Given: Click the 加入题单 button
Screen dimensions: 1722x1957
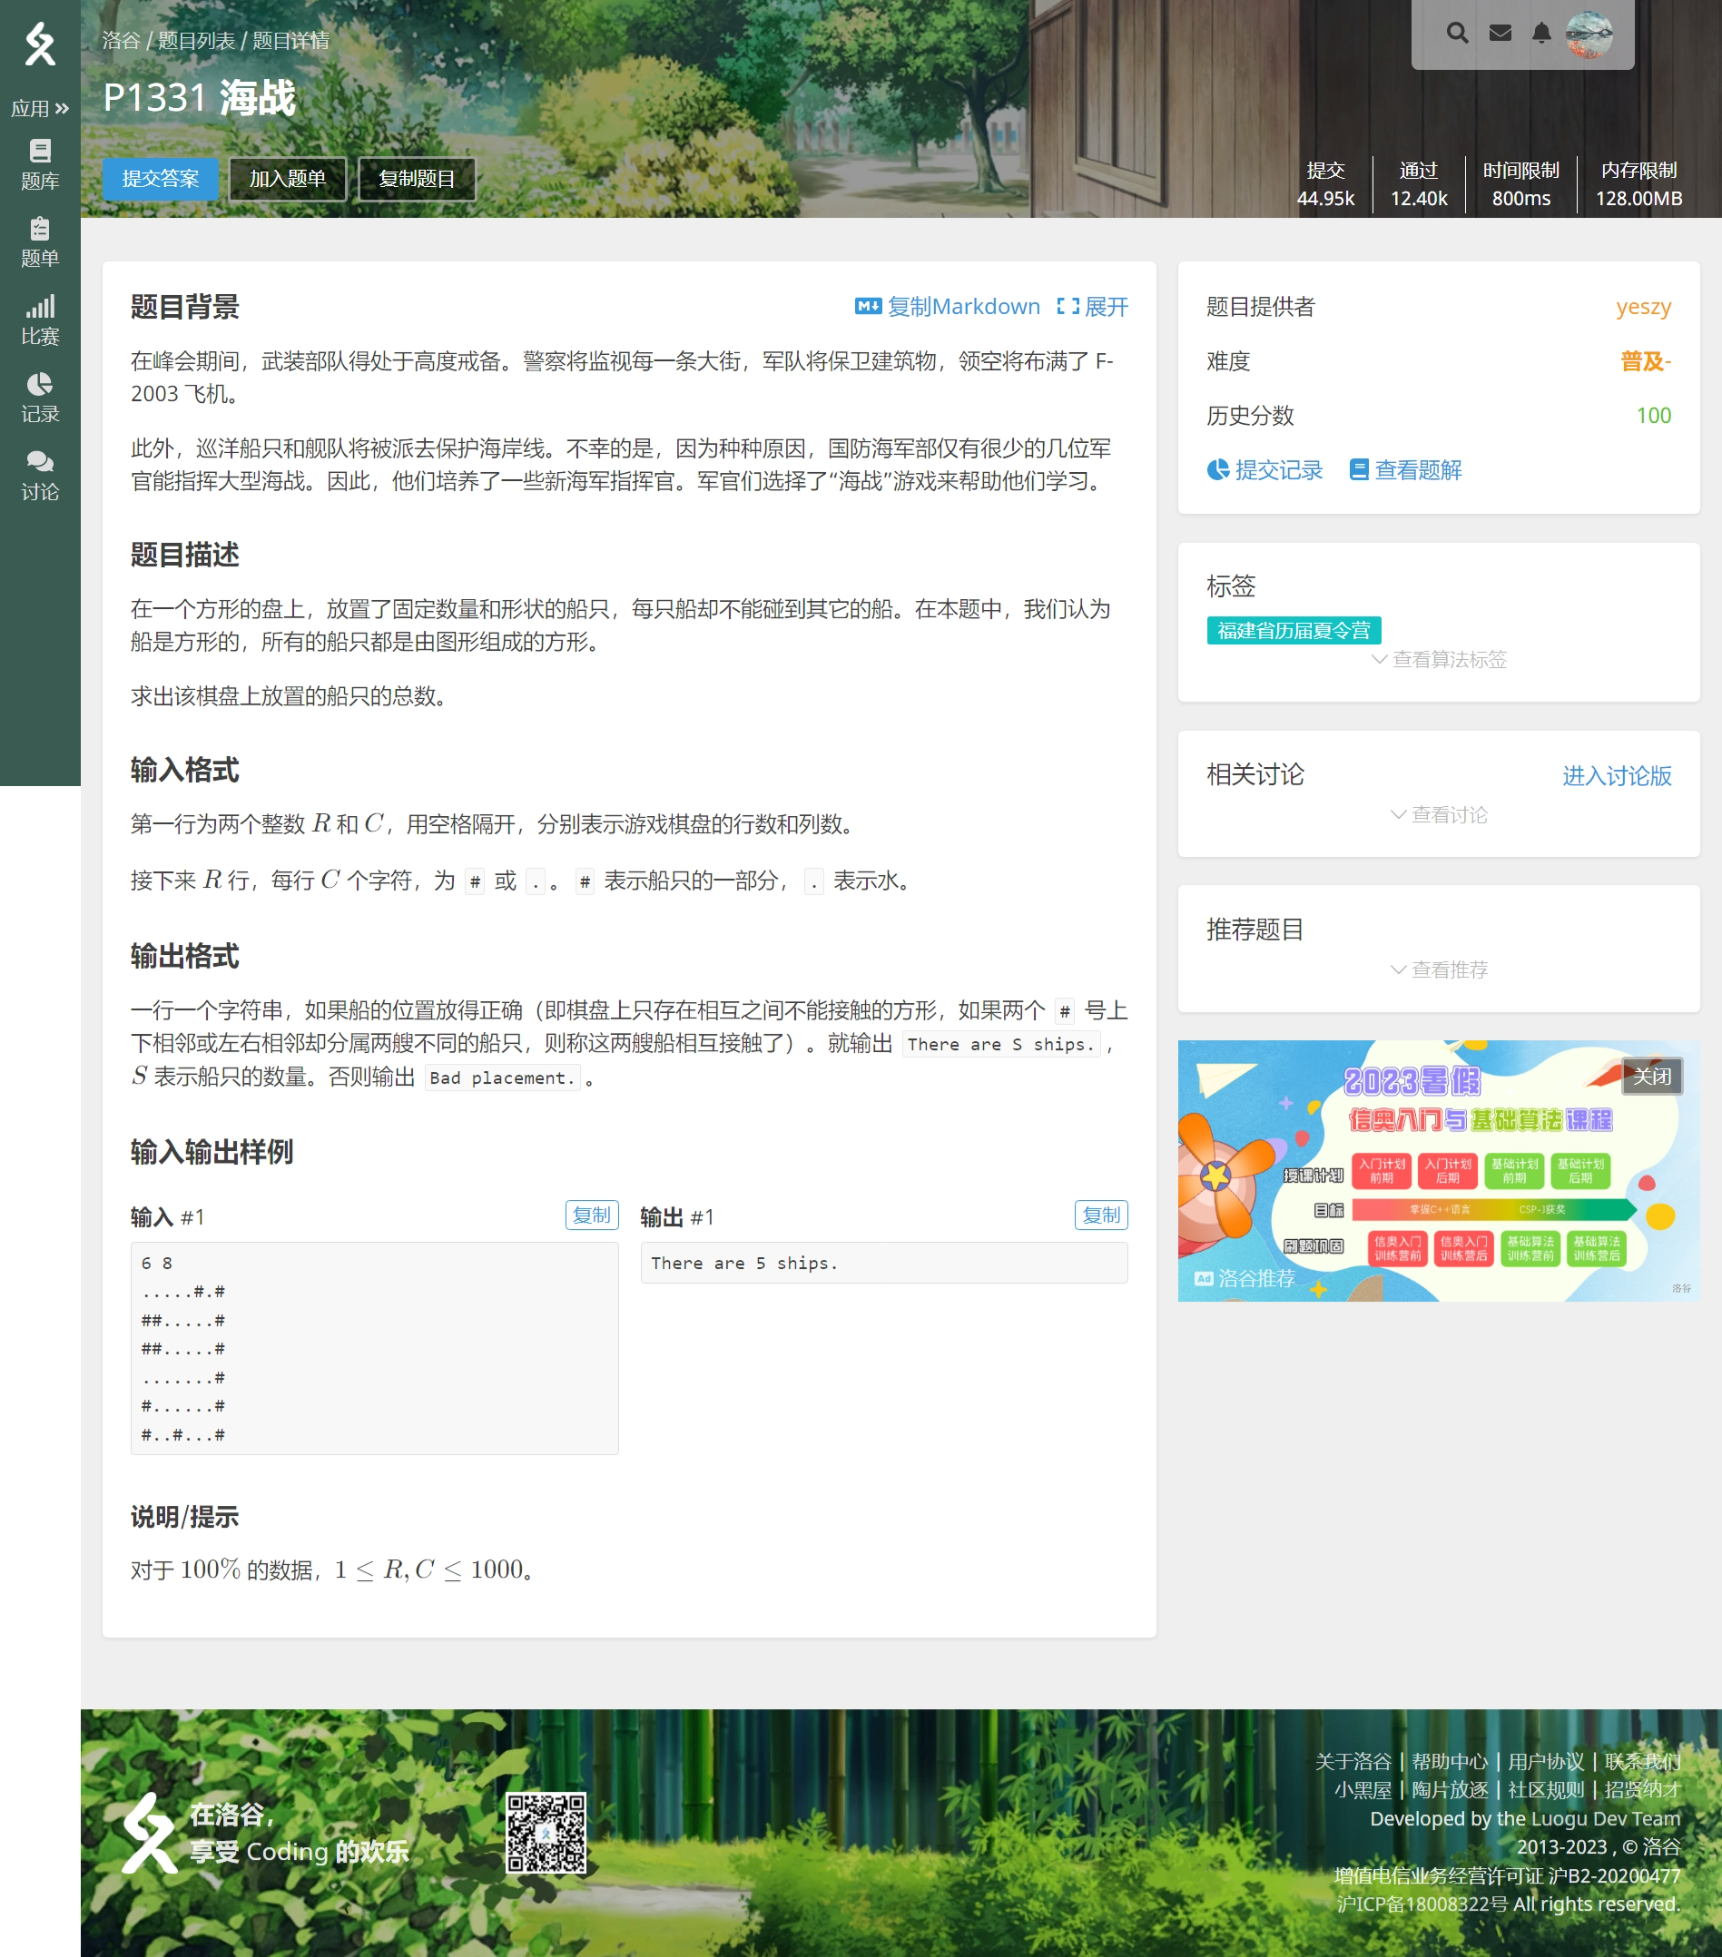Looking at the screenshot, I should (x=287, y=179).
